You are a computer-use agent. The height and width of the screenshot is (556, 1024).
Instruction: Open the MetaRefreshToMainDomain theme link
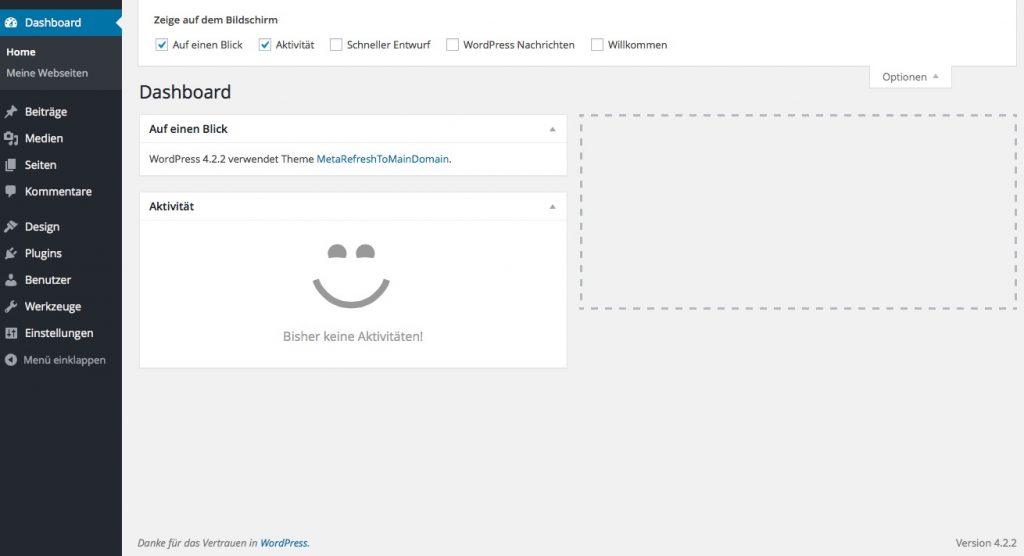(383, 159)
